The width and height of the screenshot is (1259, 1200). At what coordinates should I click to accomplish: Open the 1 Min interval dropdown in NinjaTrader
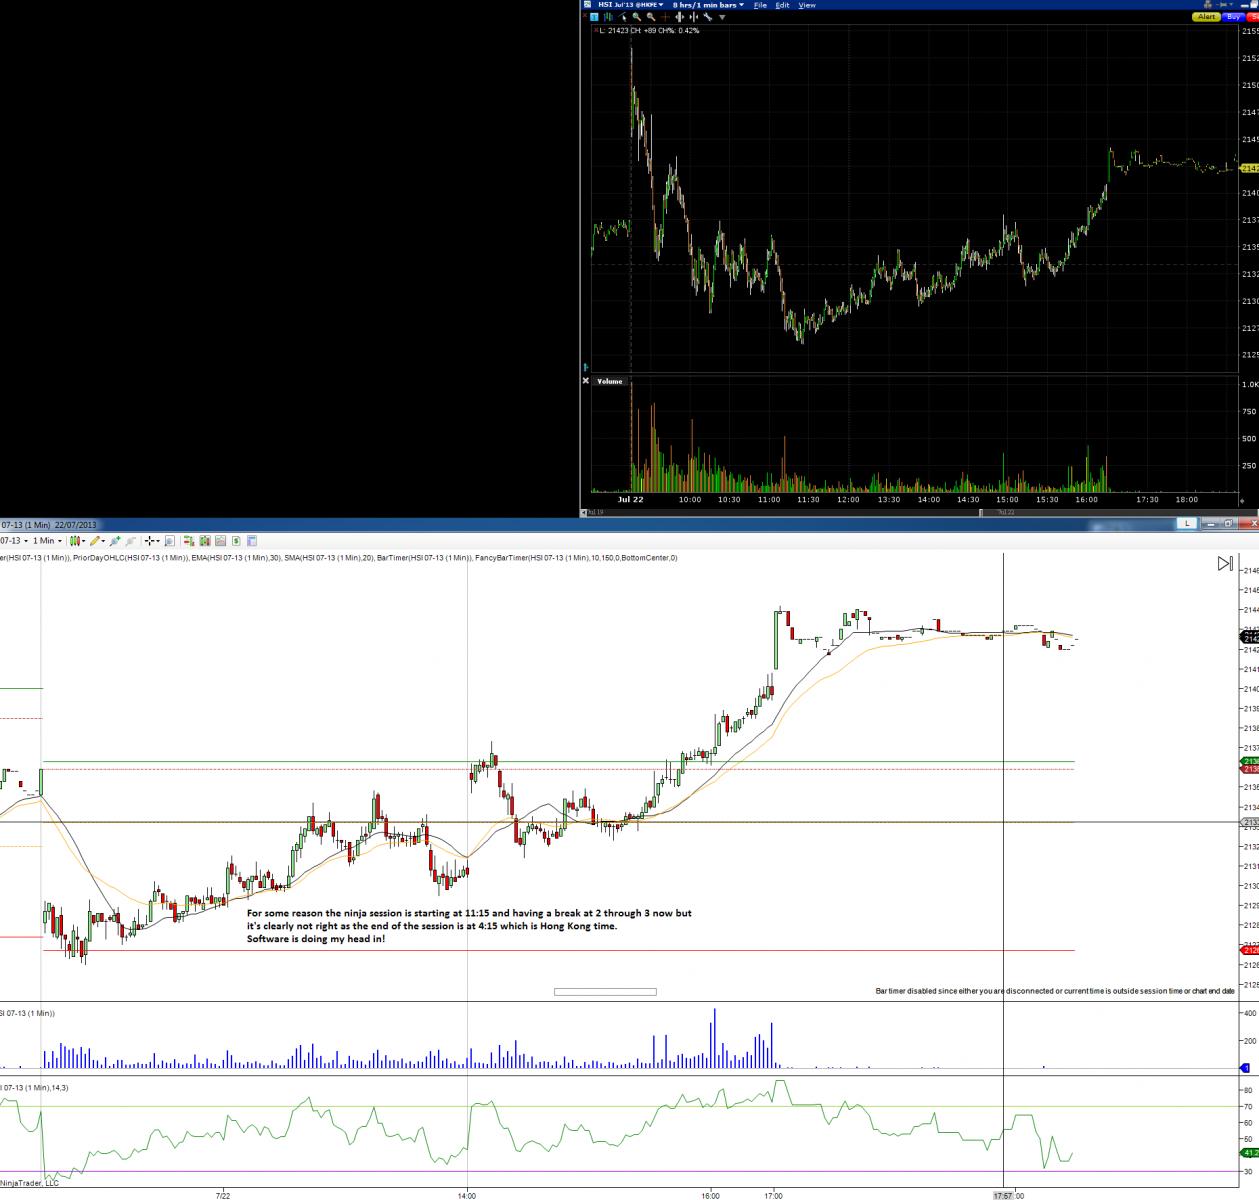47,541
